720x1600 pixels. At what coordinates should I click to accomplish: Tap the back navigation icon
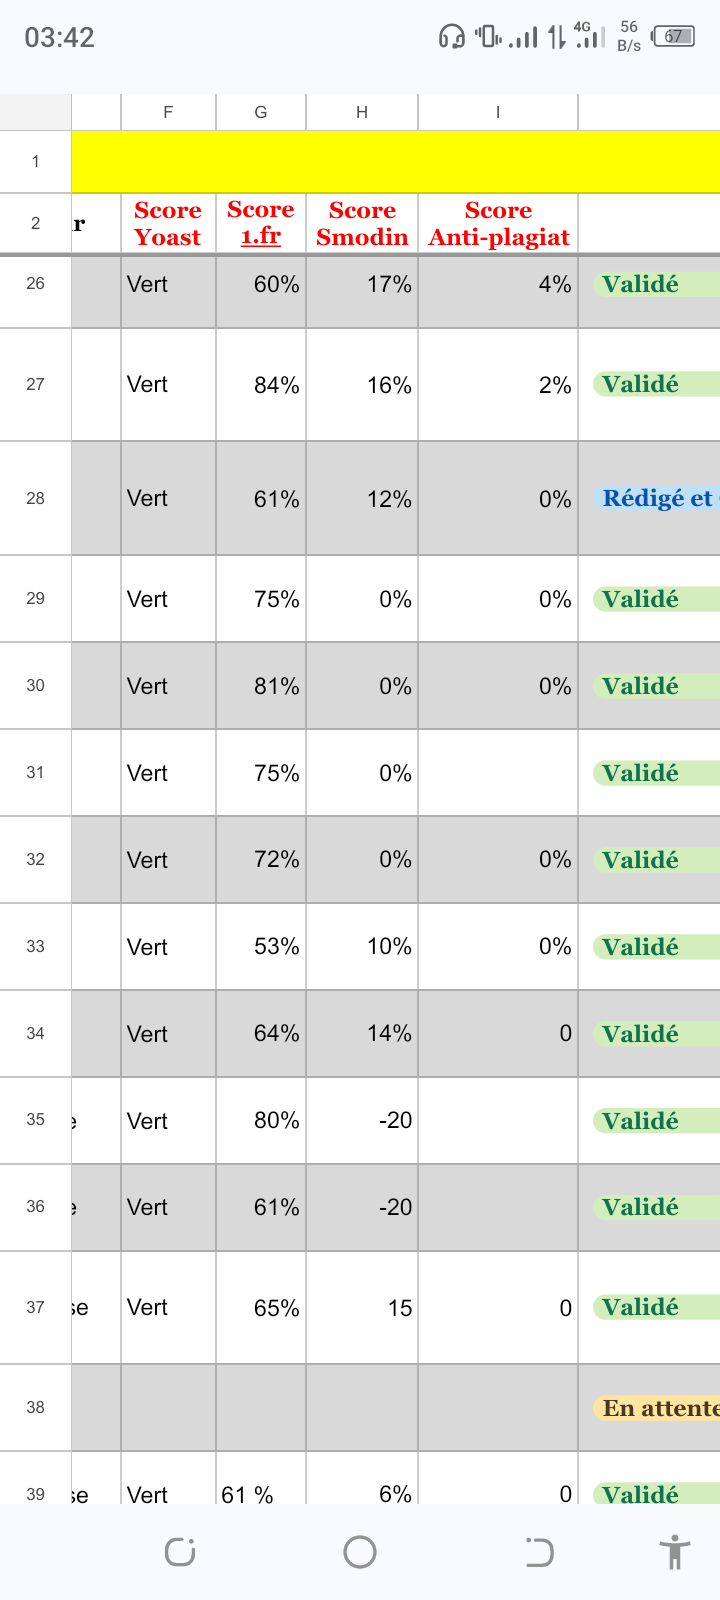[539, 1552]
